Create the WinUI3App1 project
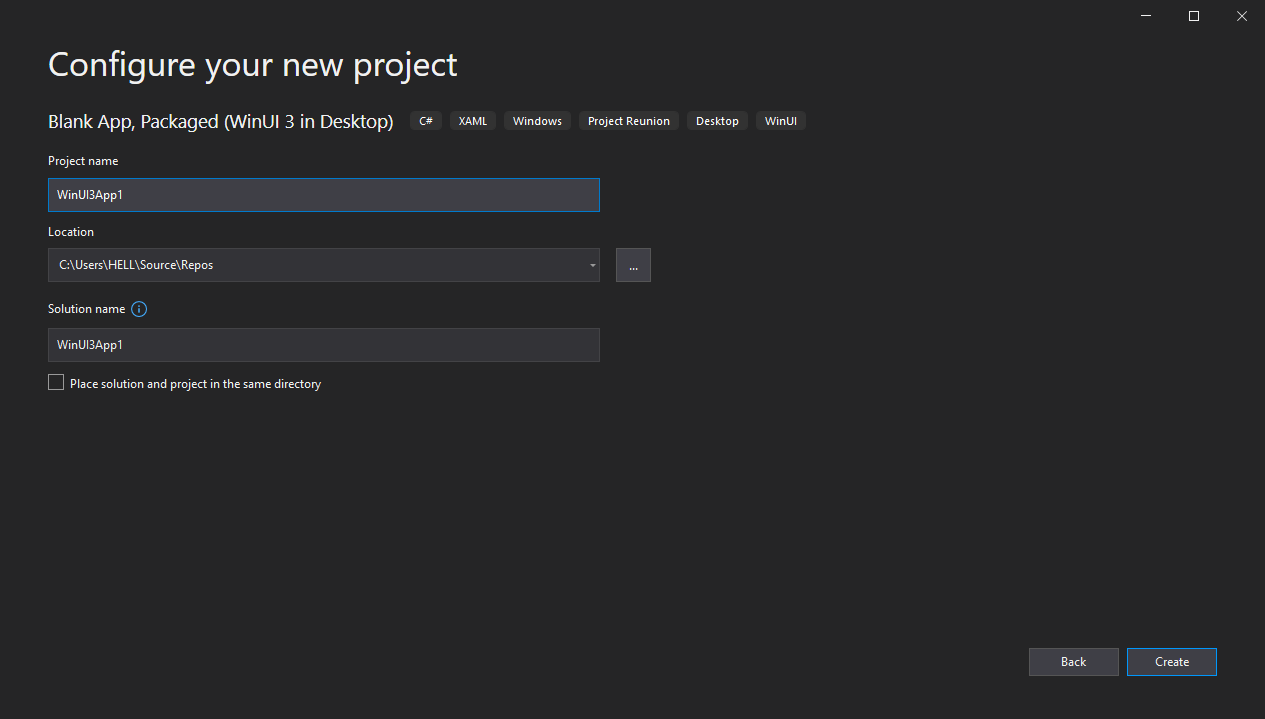 [1171, 661]
